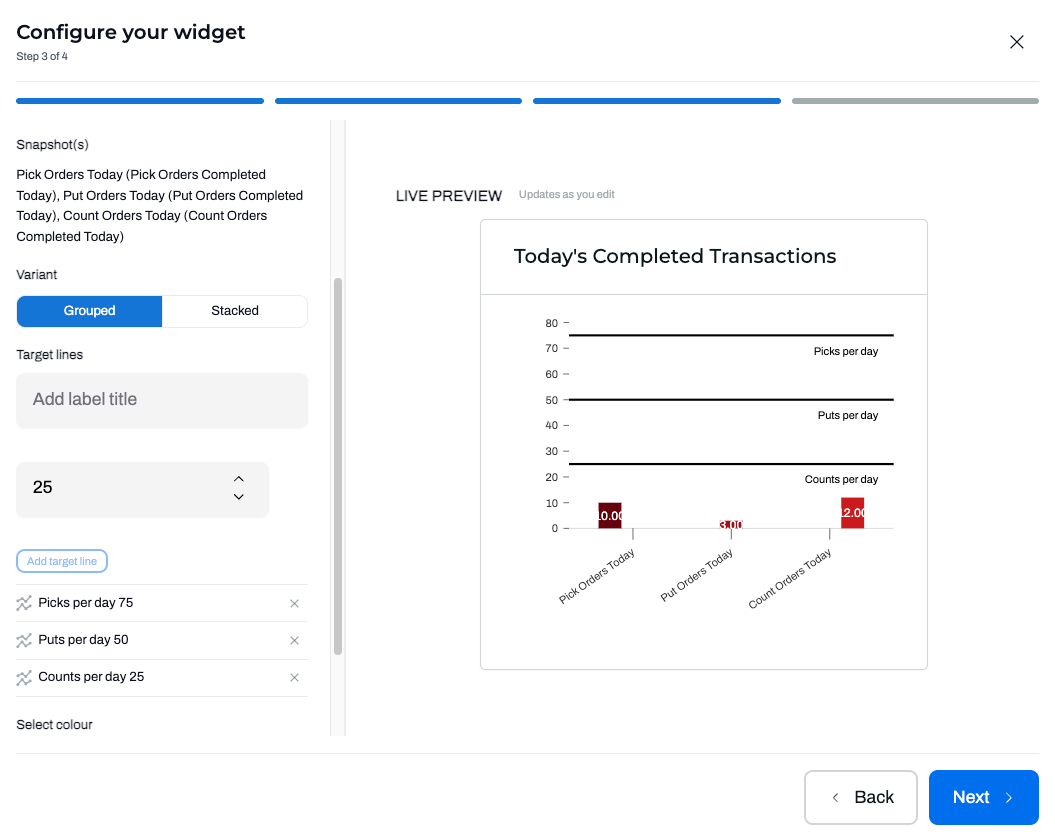
Task: Click the Puts per day 50 list entry
Action: tap(162, 640)
